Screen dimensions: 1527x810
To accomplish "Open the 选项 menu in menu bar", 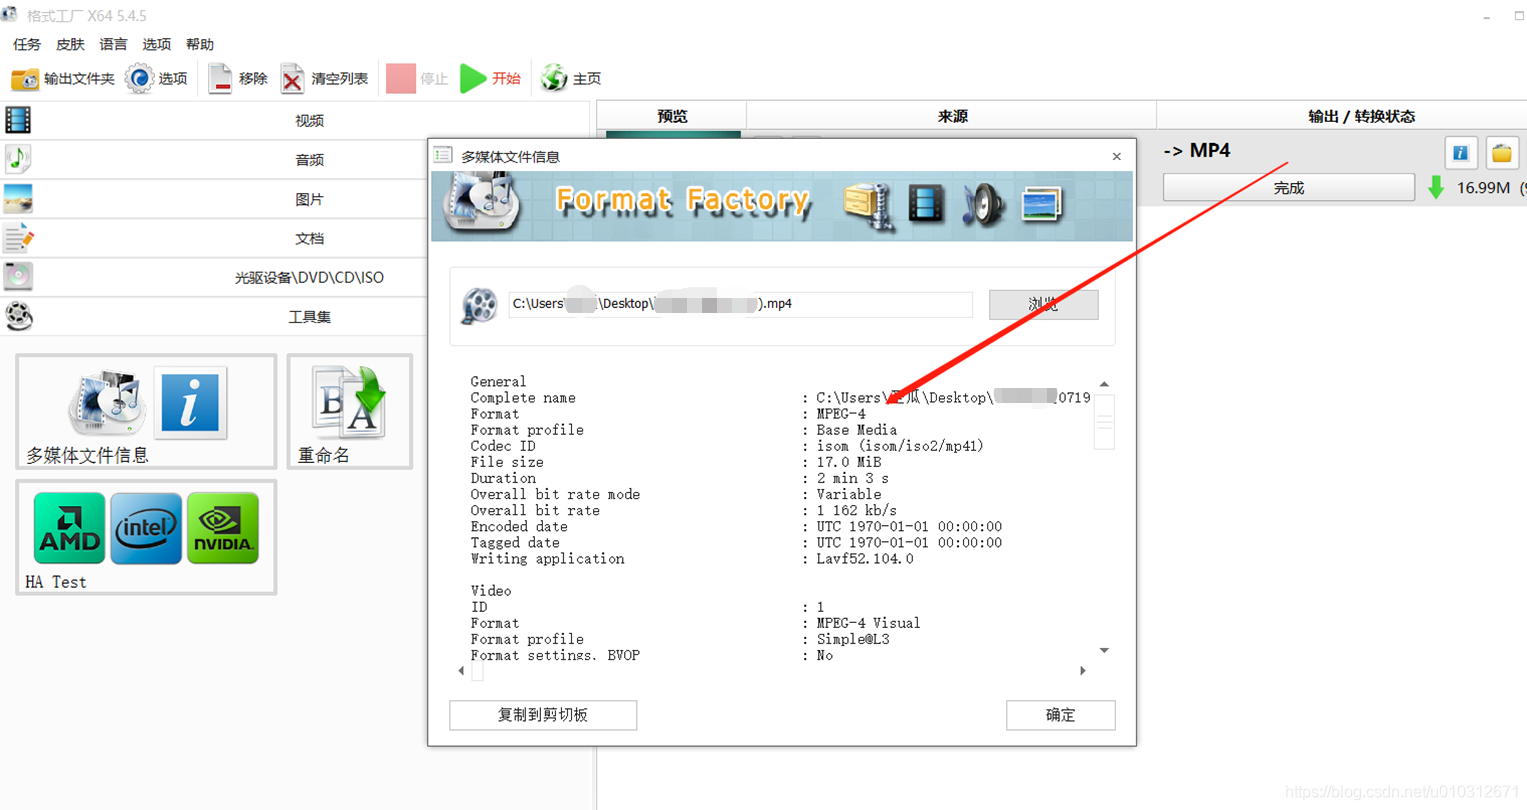I will pyautogui.click(x=156, y=44).
